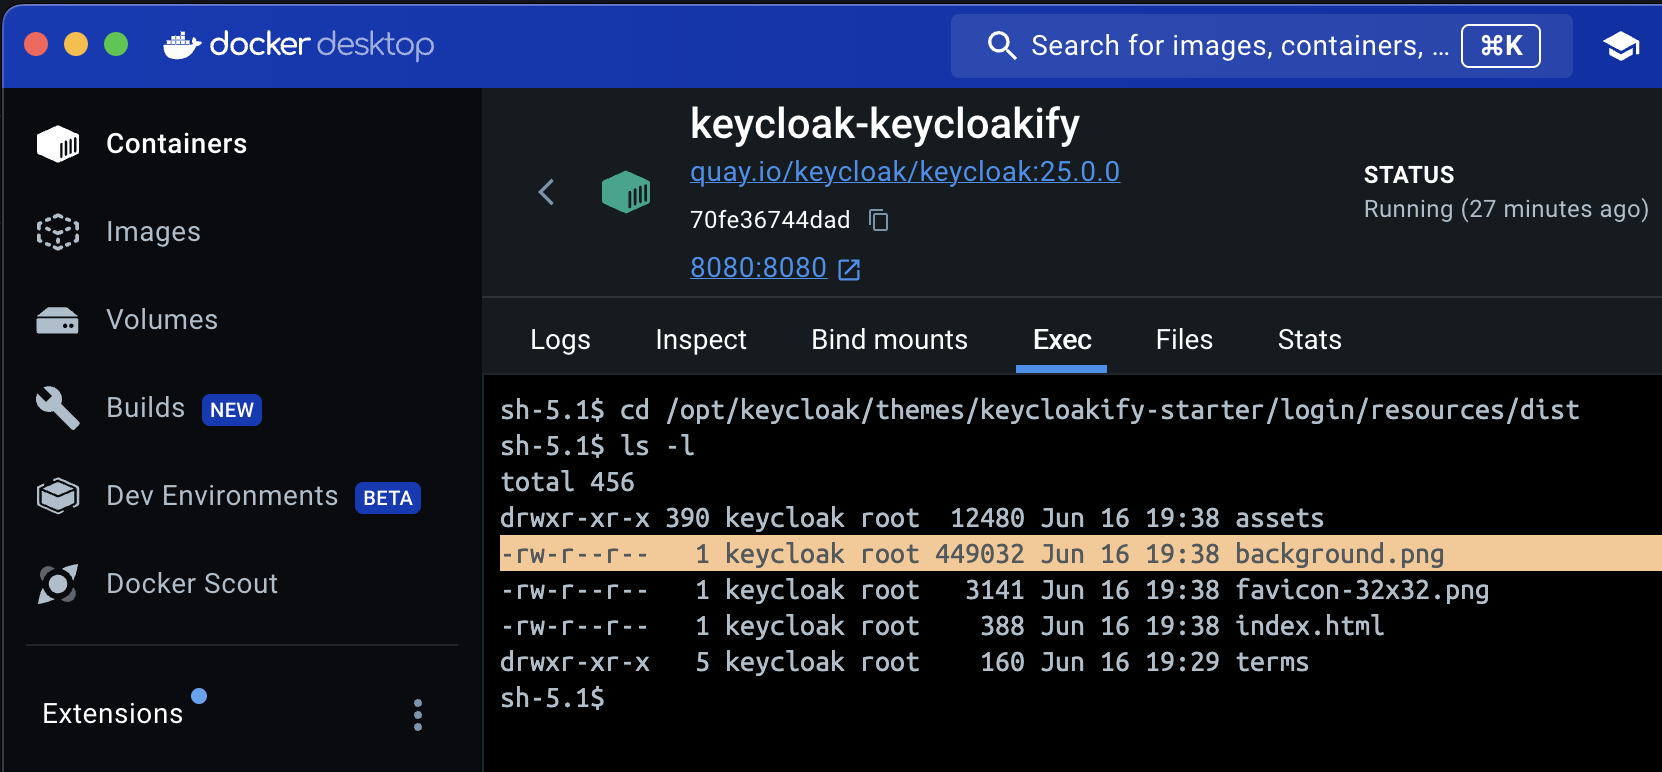Open the Extensions three-dot menu
This screenshot has height=772, width=1662.
(x=418, y=714)
